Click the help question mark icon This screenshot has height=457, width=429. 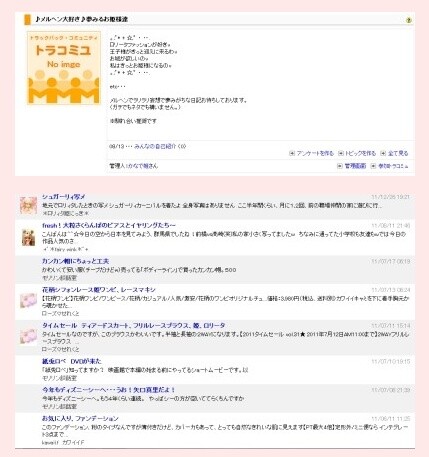(409, 20)
